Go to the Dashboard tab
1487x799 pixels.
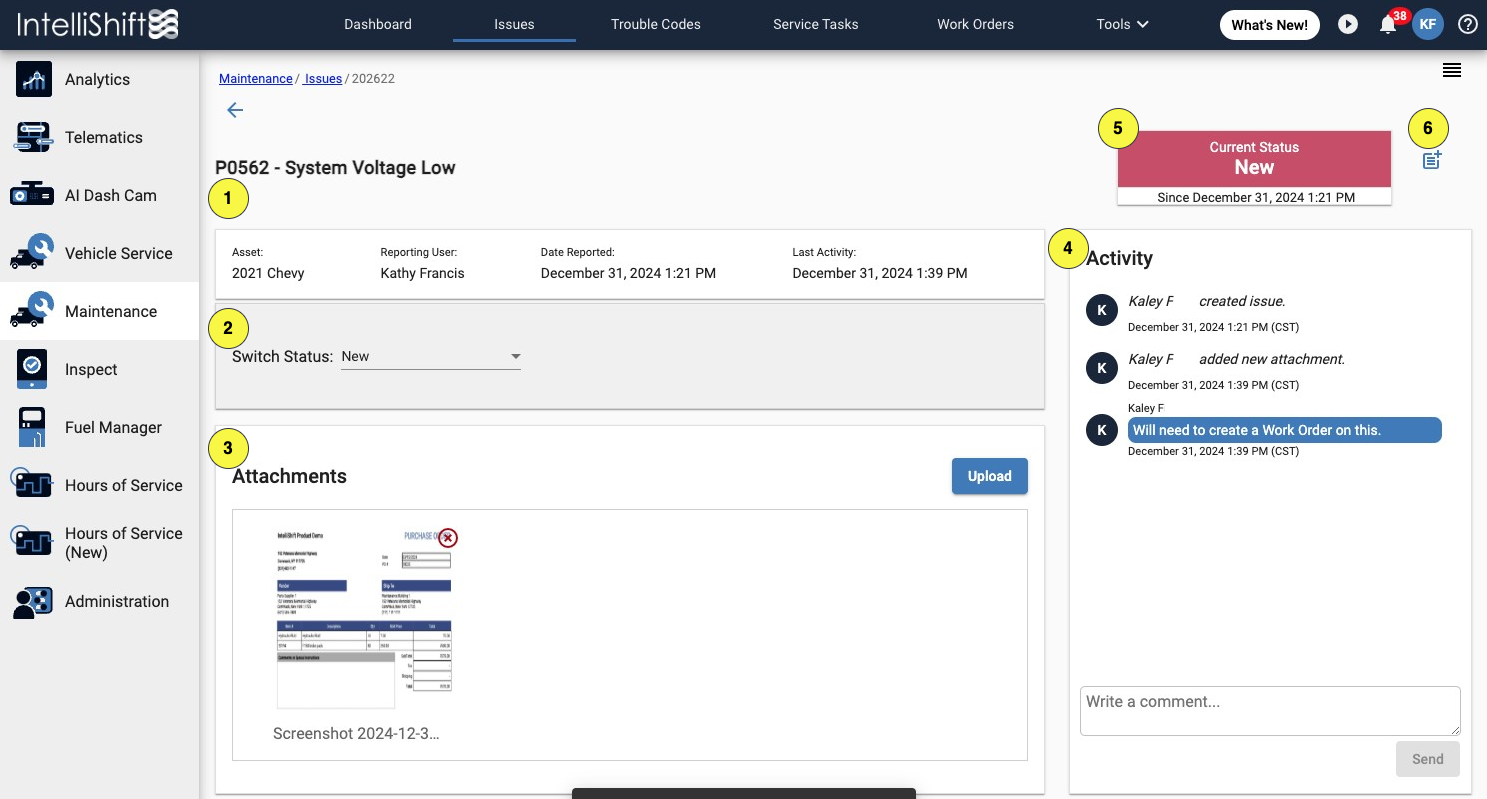click(378, 24)
